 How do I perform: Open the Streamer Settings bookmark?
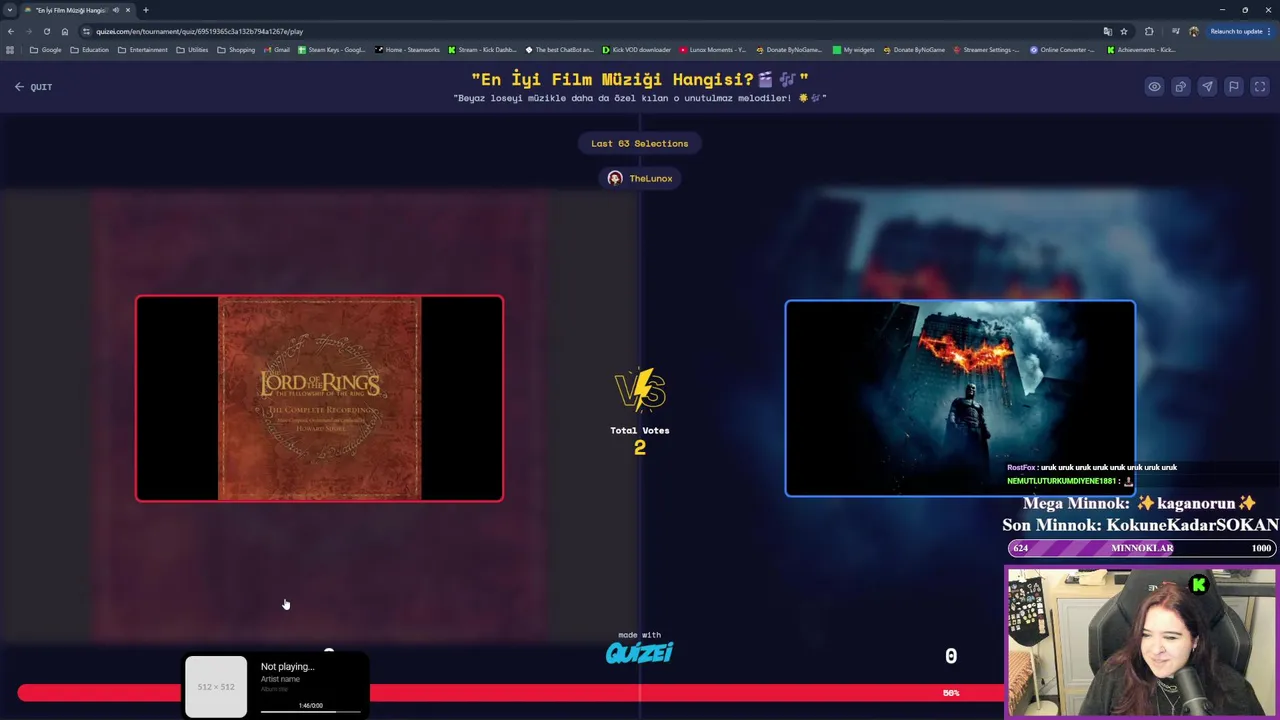(x=986, y=50)
